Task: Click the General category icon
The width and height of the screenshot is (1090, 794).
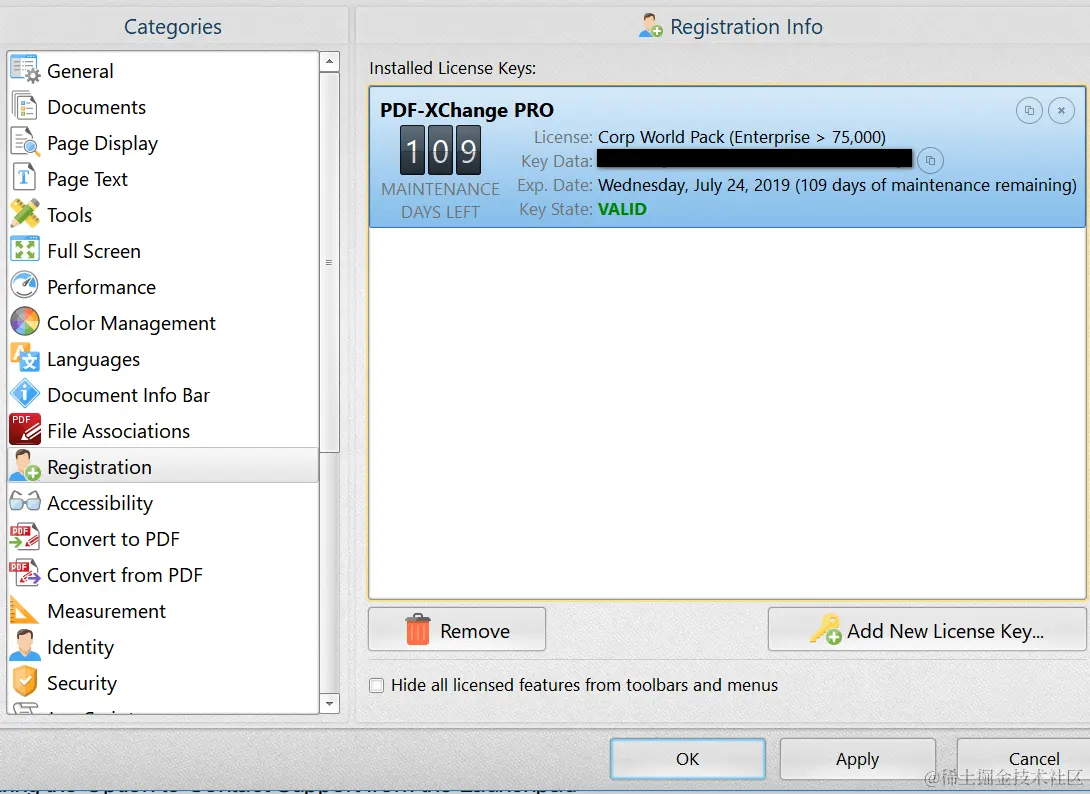Action: pyautogui.click(x=25, y=70)
